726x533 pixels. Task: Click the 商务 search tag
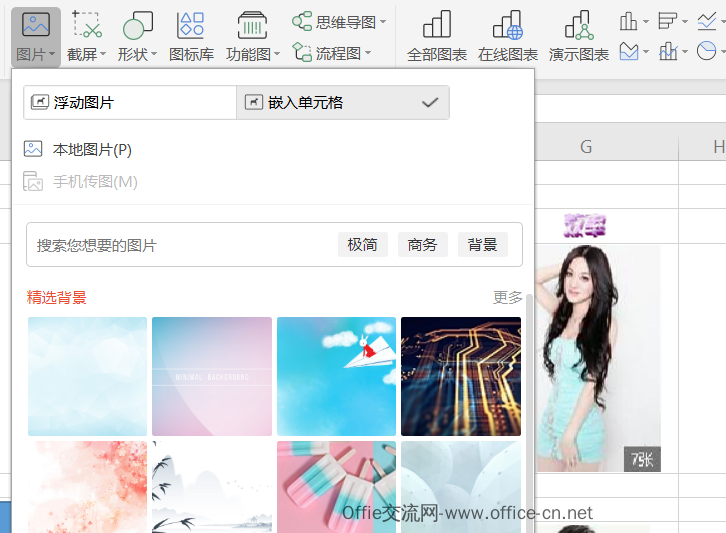(x=423, y=245)
